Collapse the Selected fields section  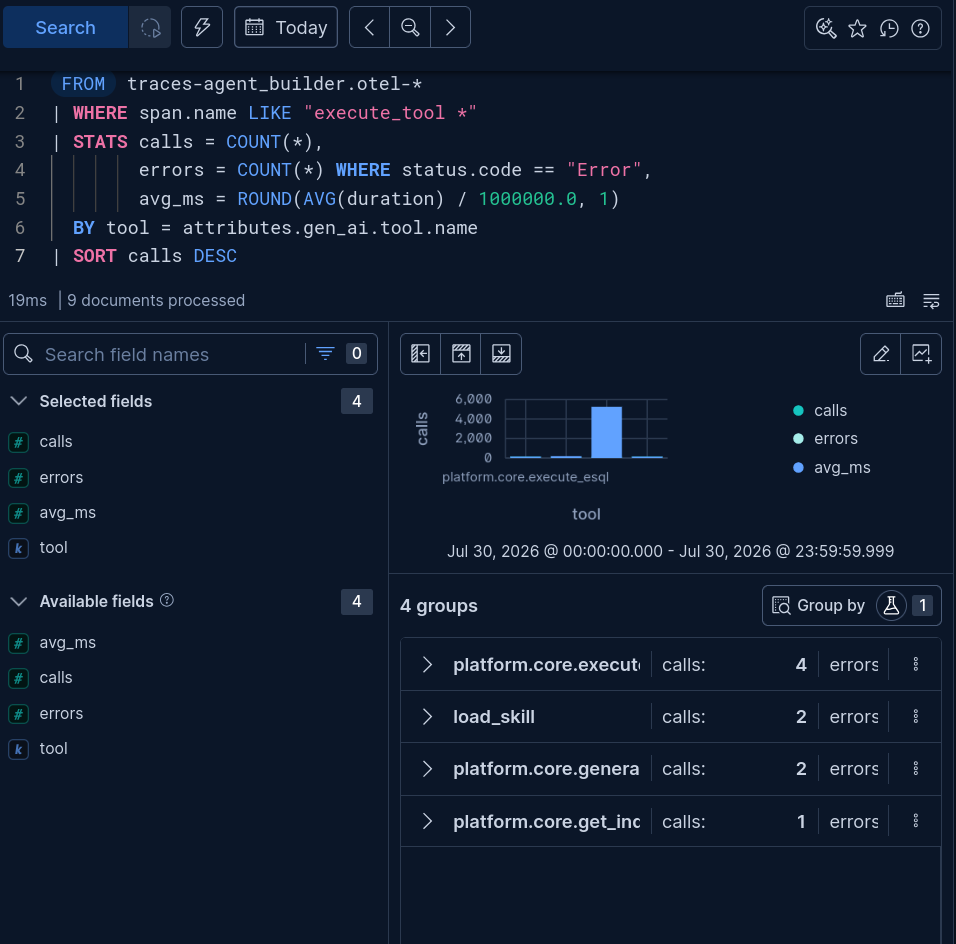(19, 401)
